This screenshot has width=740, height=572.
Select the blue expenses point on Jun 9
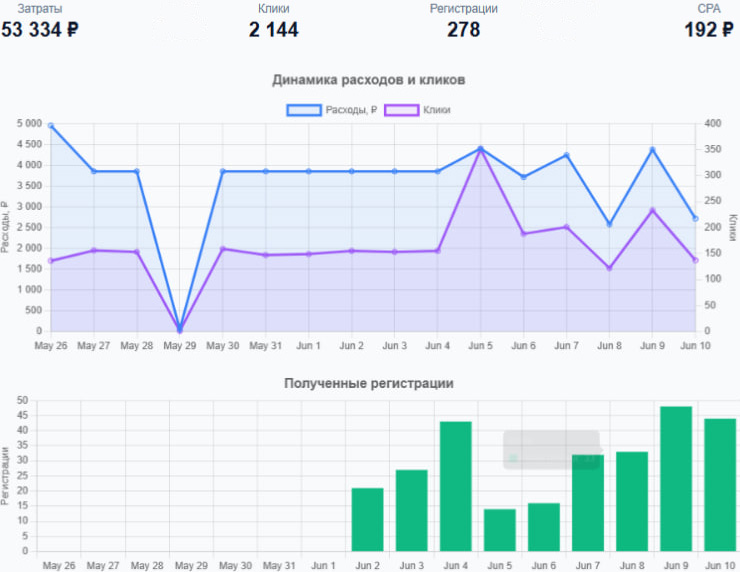pos(652,150)
